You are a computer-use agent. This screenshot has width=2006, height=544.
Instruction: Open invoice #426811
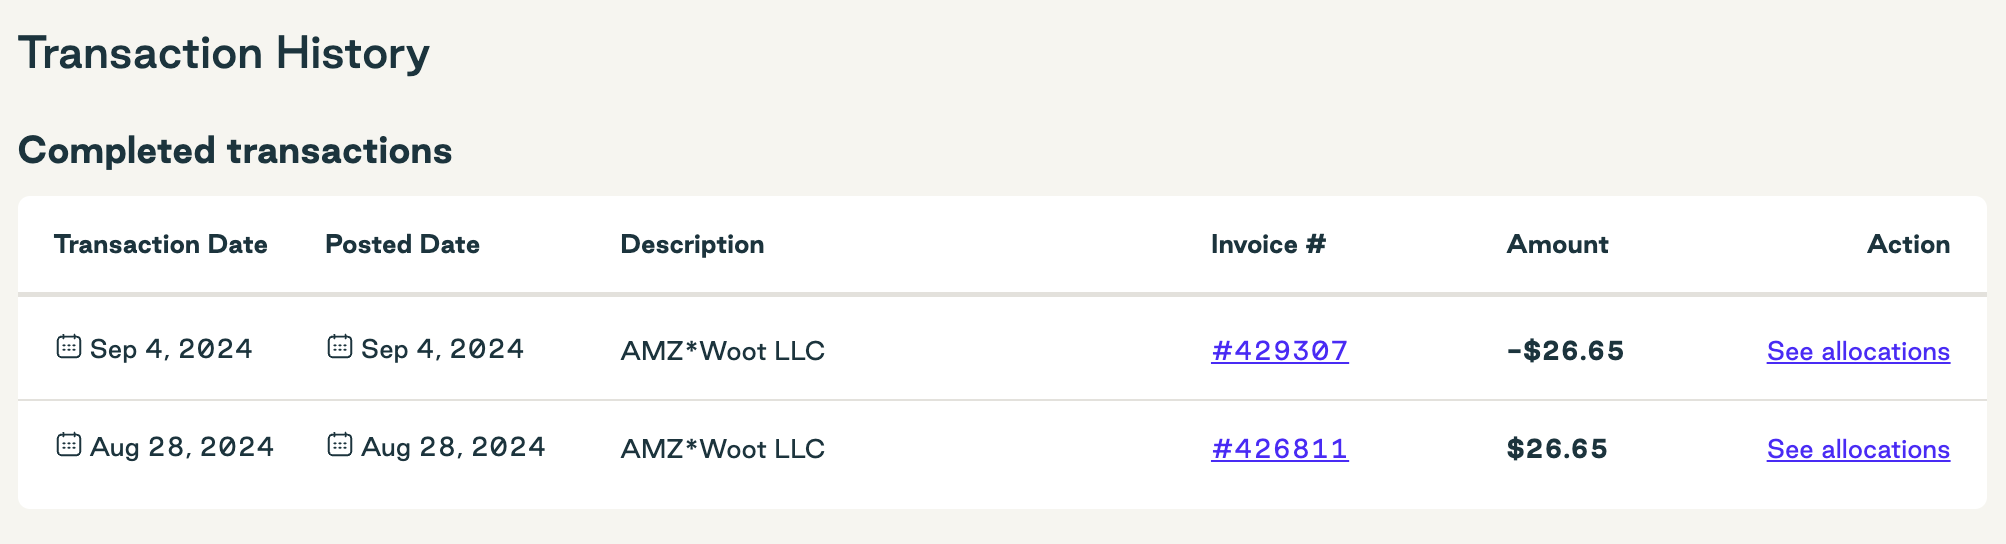point(1280,449)
